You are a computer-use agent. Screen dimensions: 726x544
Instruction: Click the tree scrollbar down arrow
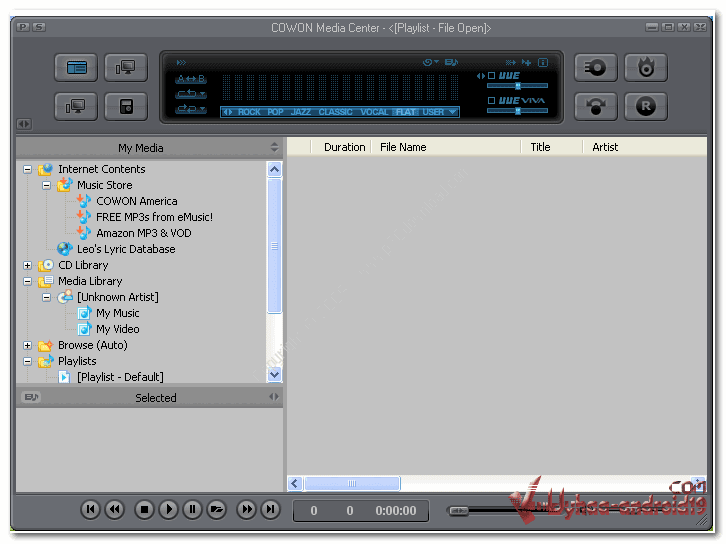(x=275, y=375)
